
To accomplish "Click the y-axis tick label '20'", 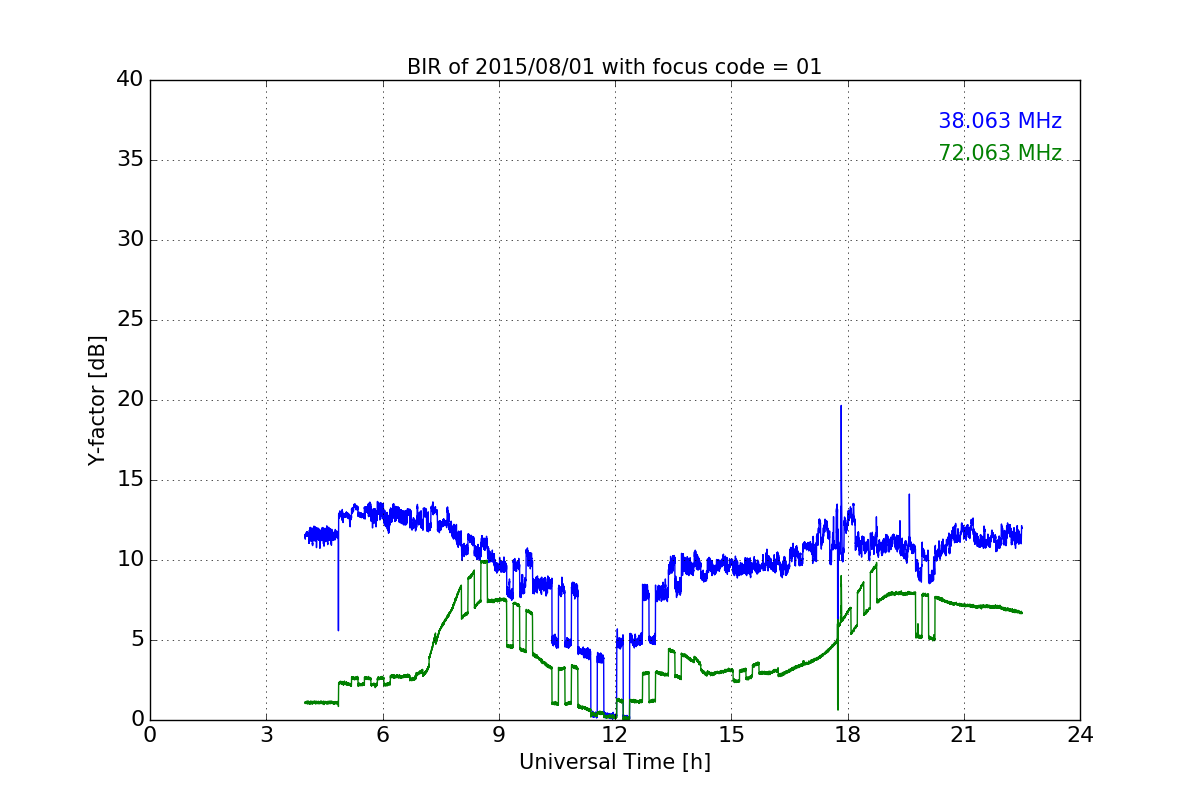I will [x=130, y=400].
